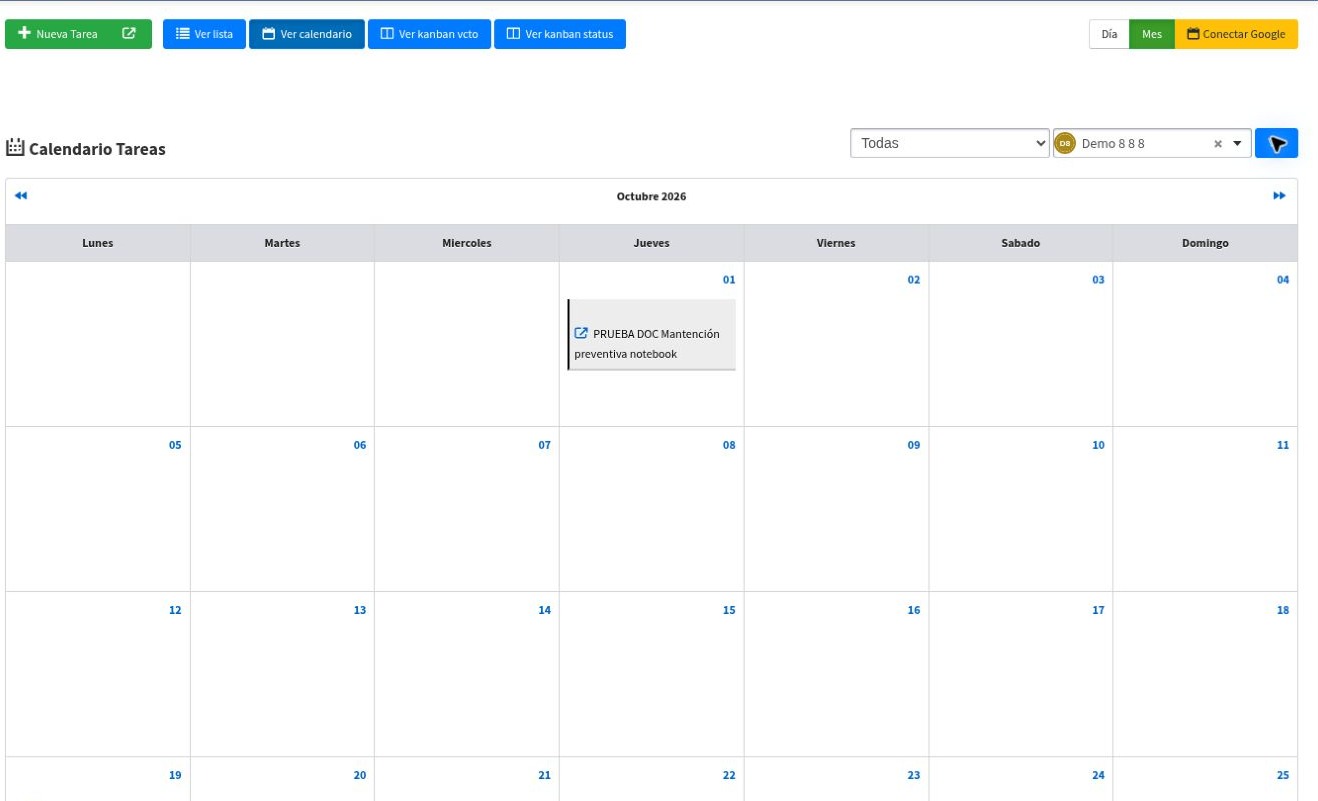Open the Ver kanban status view
This screenshot has height=801, width=1318.
click(x=559, y=34)
